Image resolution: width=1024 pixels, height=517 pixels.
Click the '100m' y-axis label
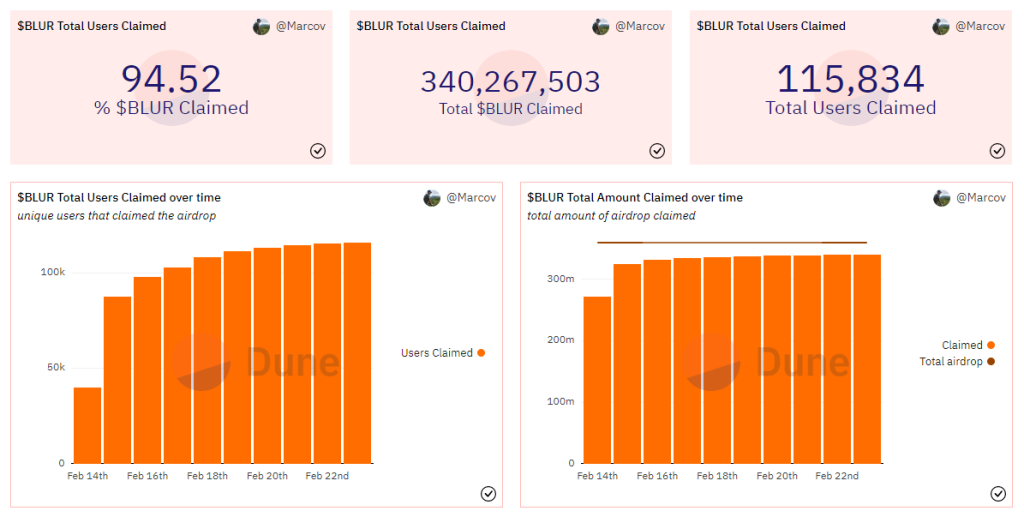coord(561,401)
